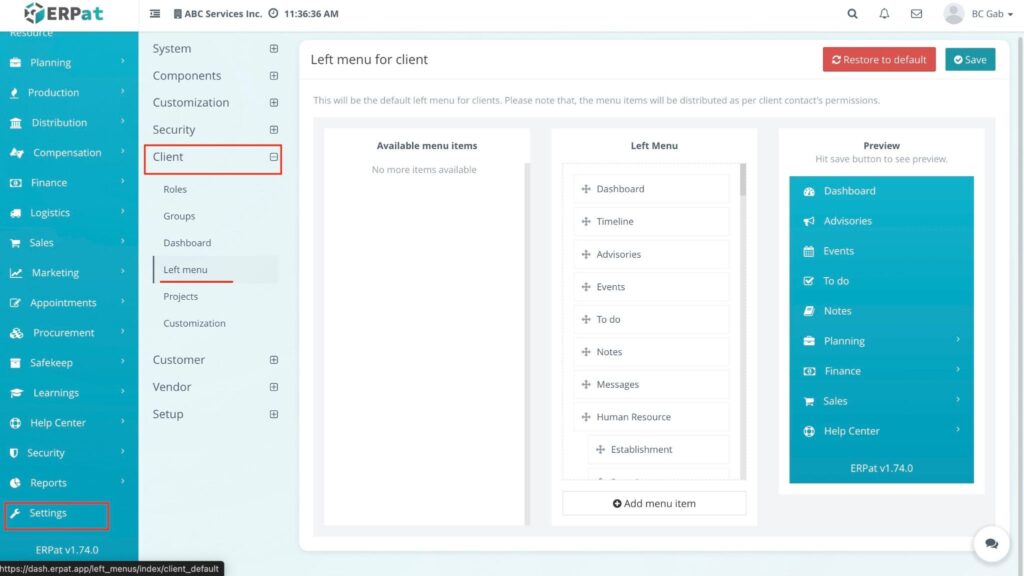Screen dimensions: 1024x576
Task: Open Finance in the left sidebar
Action: tap(49, 183)
